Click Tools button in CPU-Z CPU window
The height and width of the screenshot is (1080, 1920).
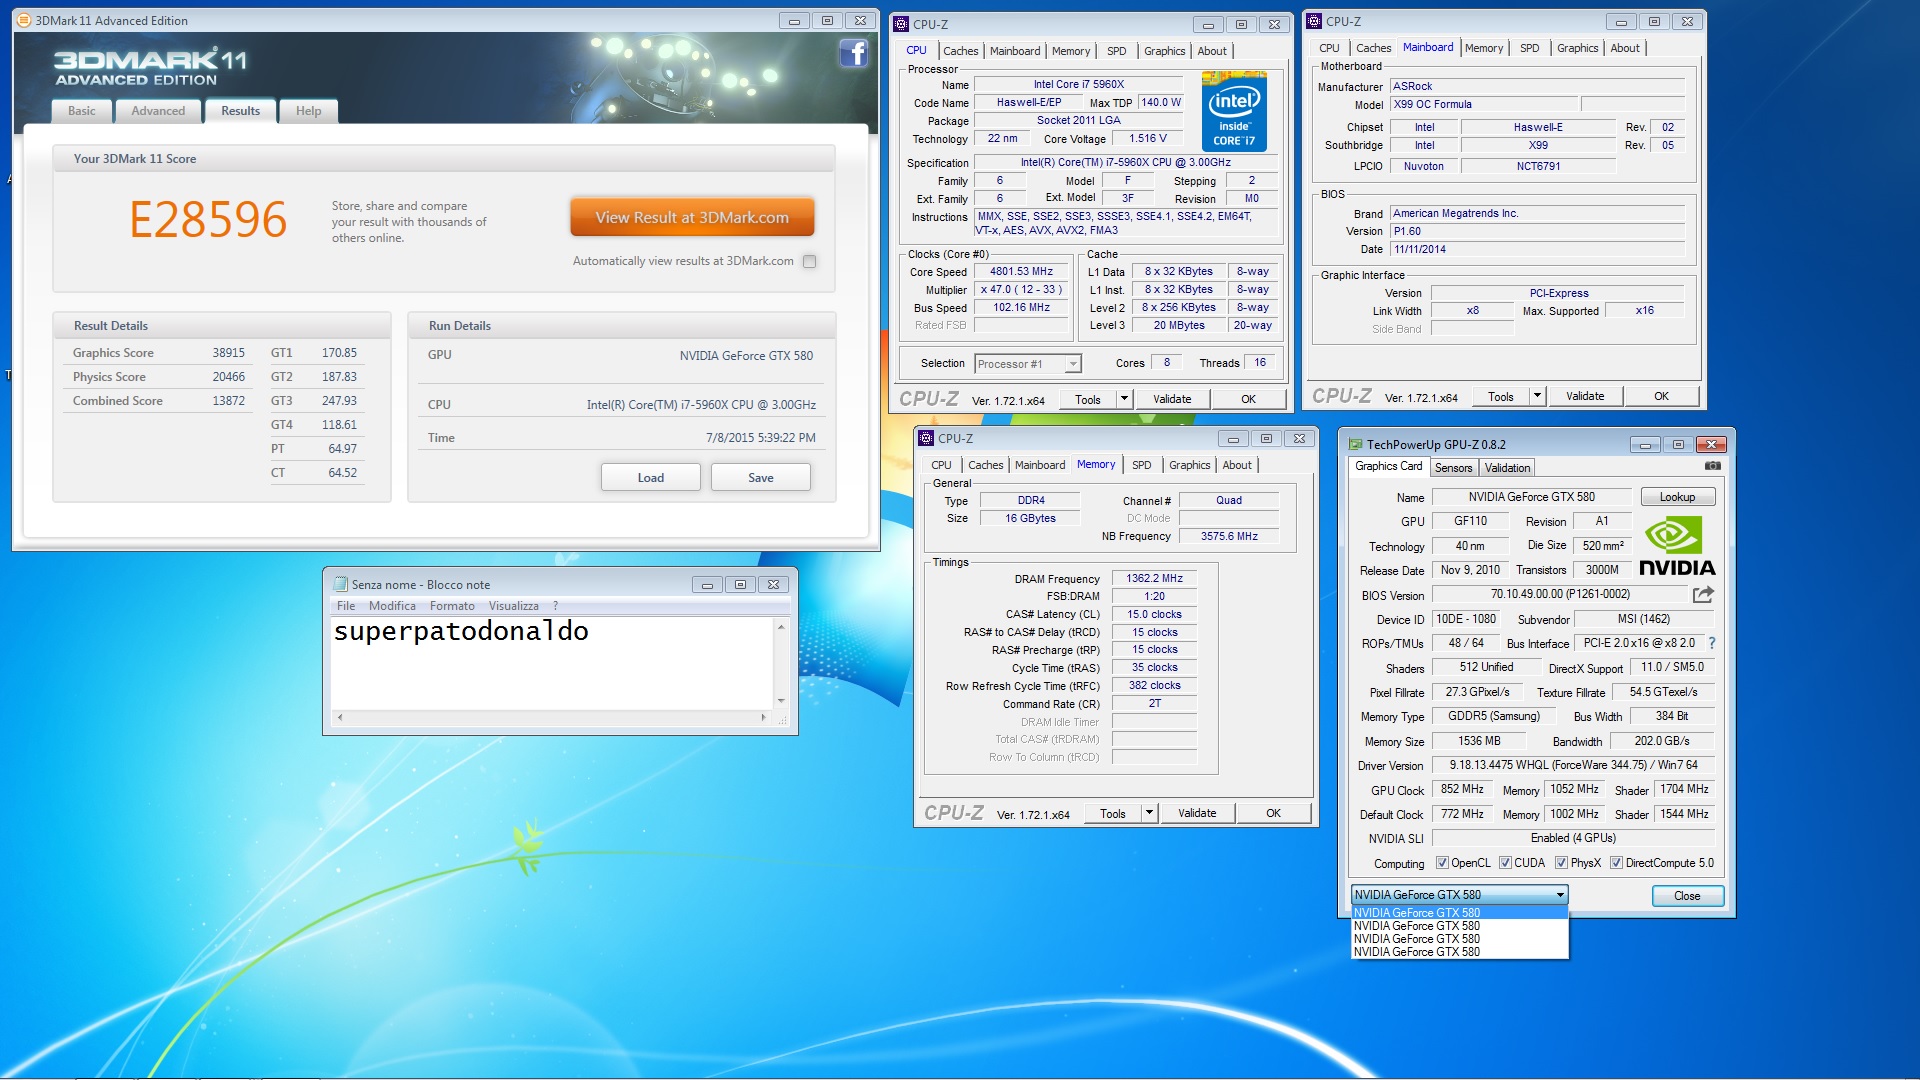point(1087,399)
